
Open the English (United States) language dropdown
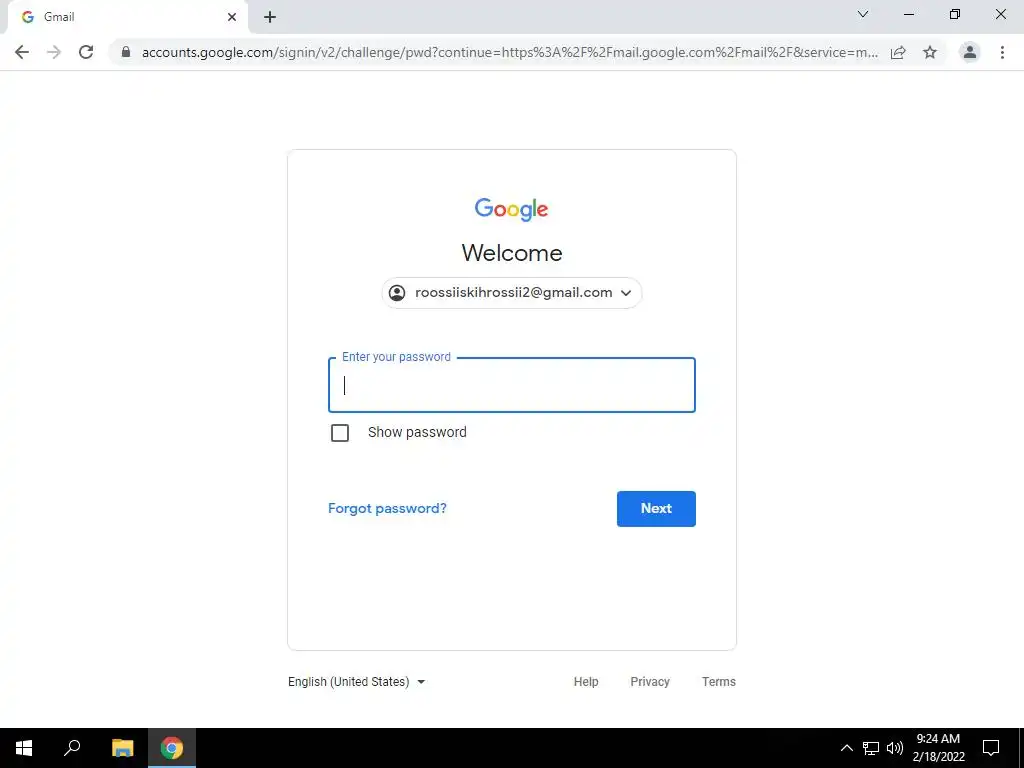pos(357,682)
